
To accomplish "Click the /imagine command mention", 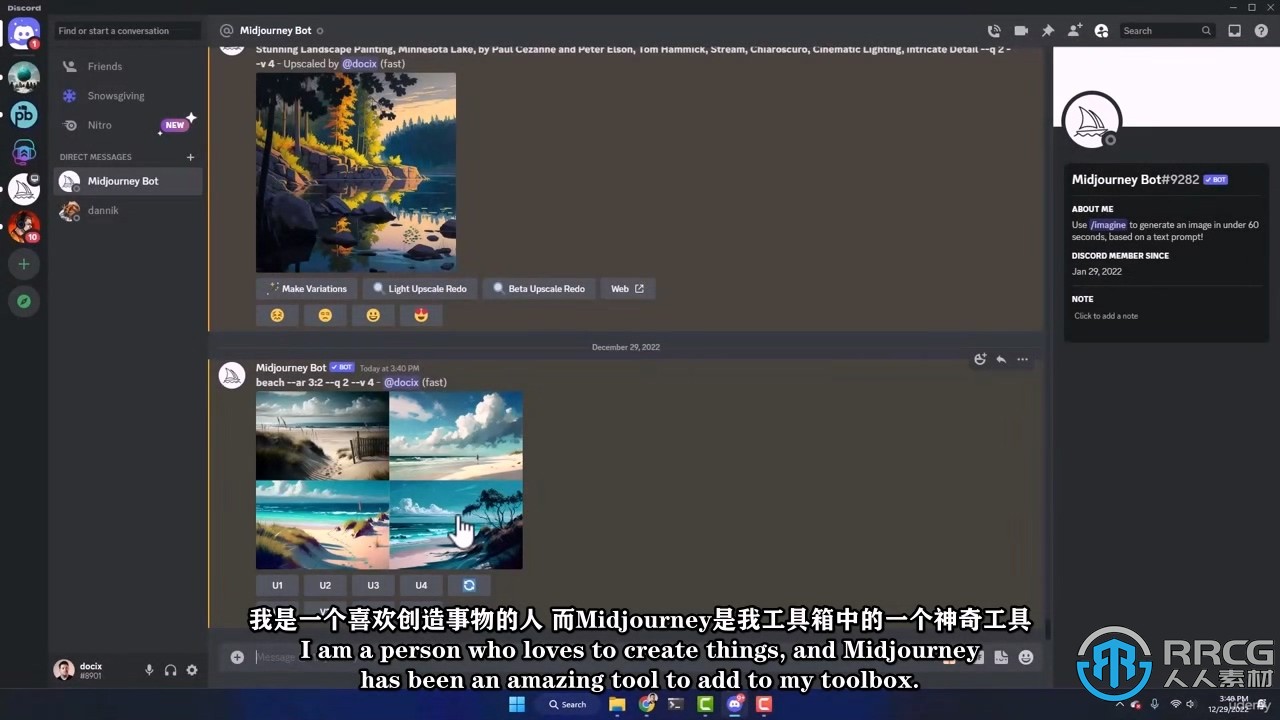I will pyautogui.click(x=1108, y=225).
